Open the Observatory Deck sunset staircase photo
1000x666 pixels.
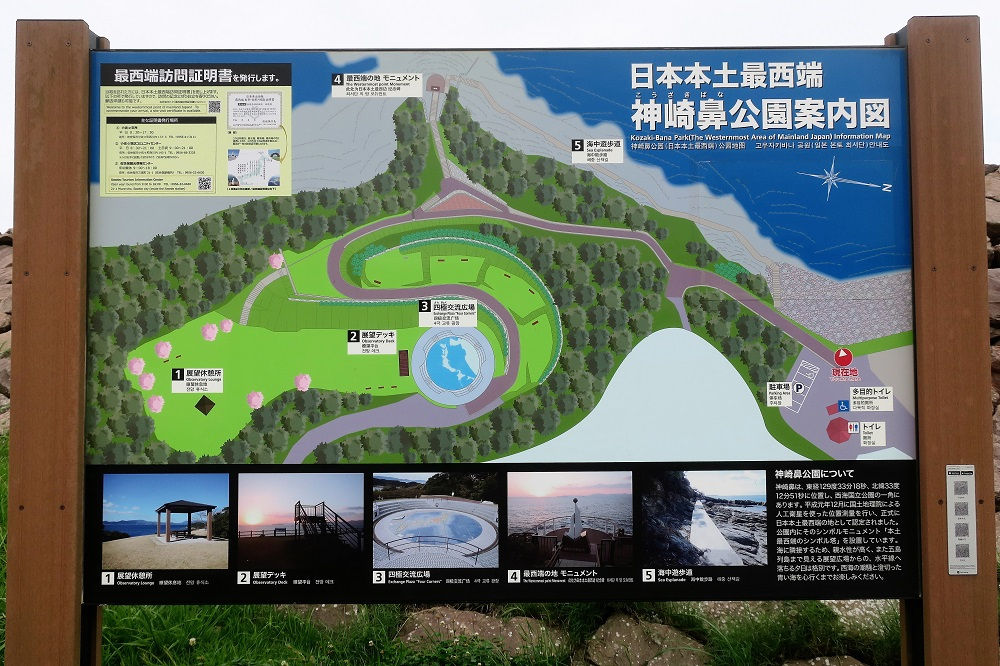point(300,520)
